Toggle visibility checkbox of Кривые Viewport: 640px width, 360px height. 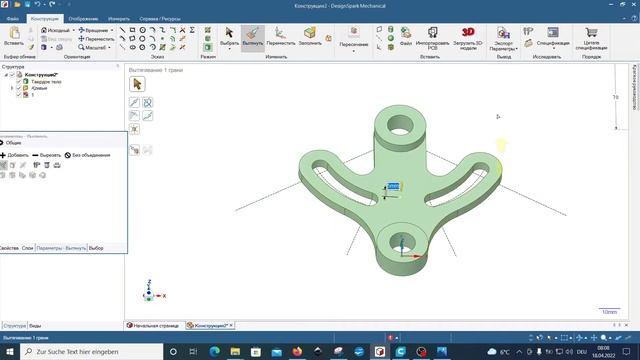(19, 88)
